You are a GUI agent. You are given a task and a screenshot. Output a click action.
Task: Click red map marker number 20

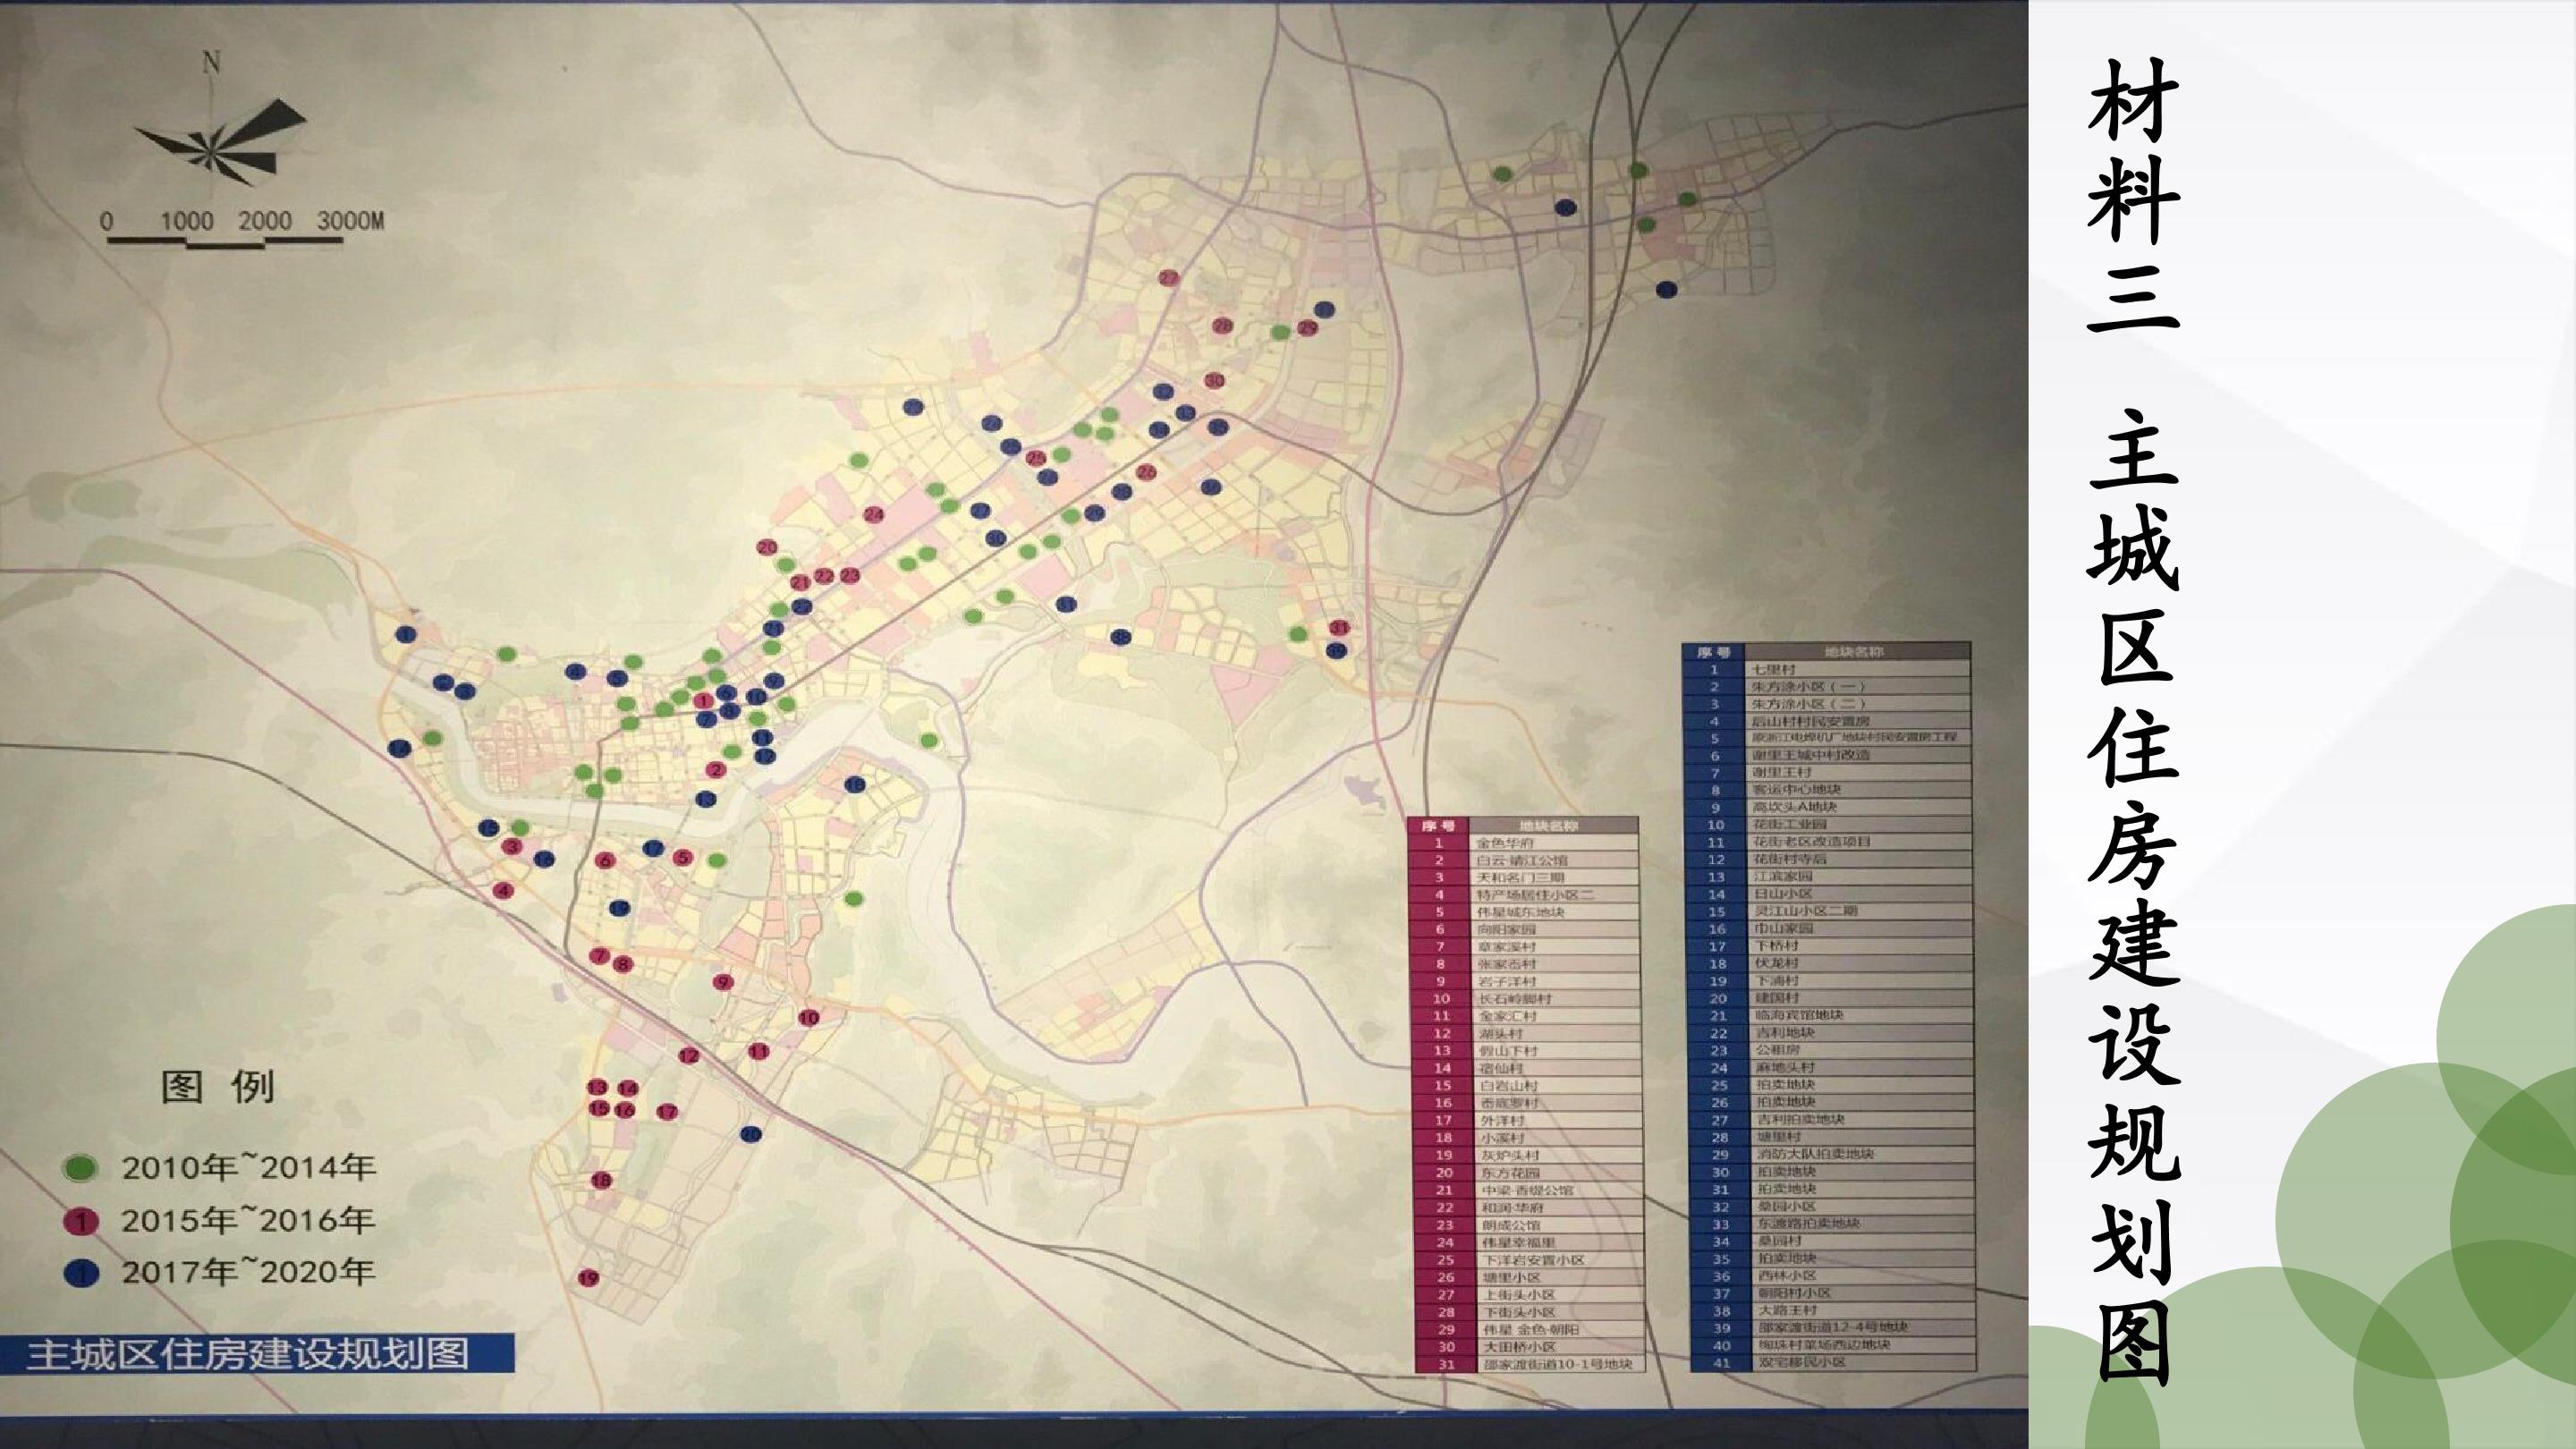[767, 547]
